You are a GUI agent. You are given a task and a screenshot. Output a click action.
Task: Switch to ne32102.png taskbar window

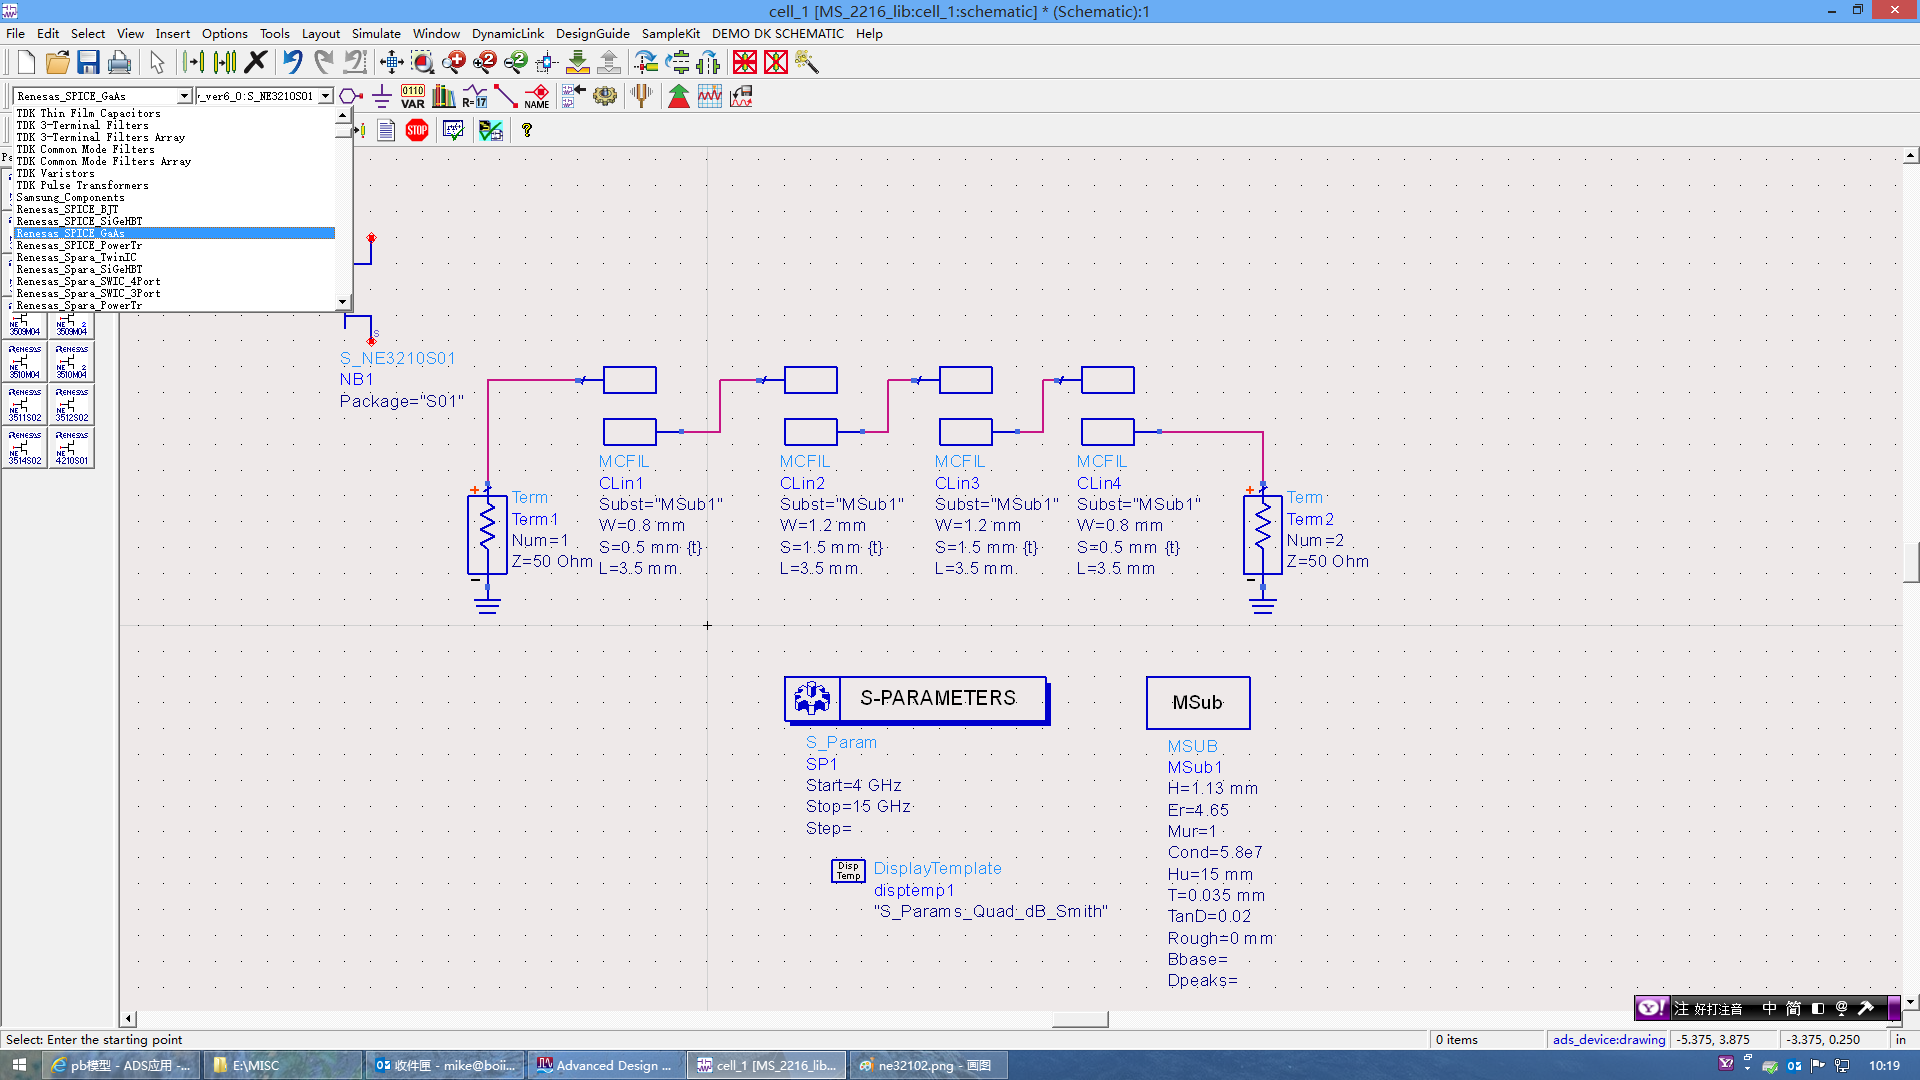click(926, 1065)
